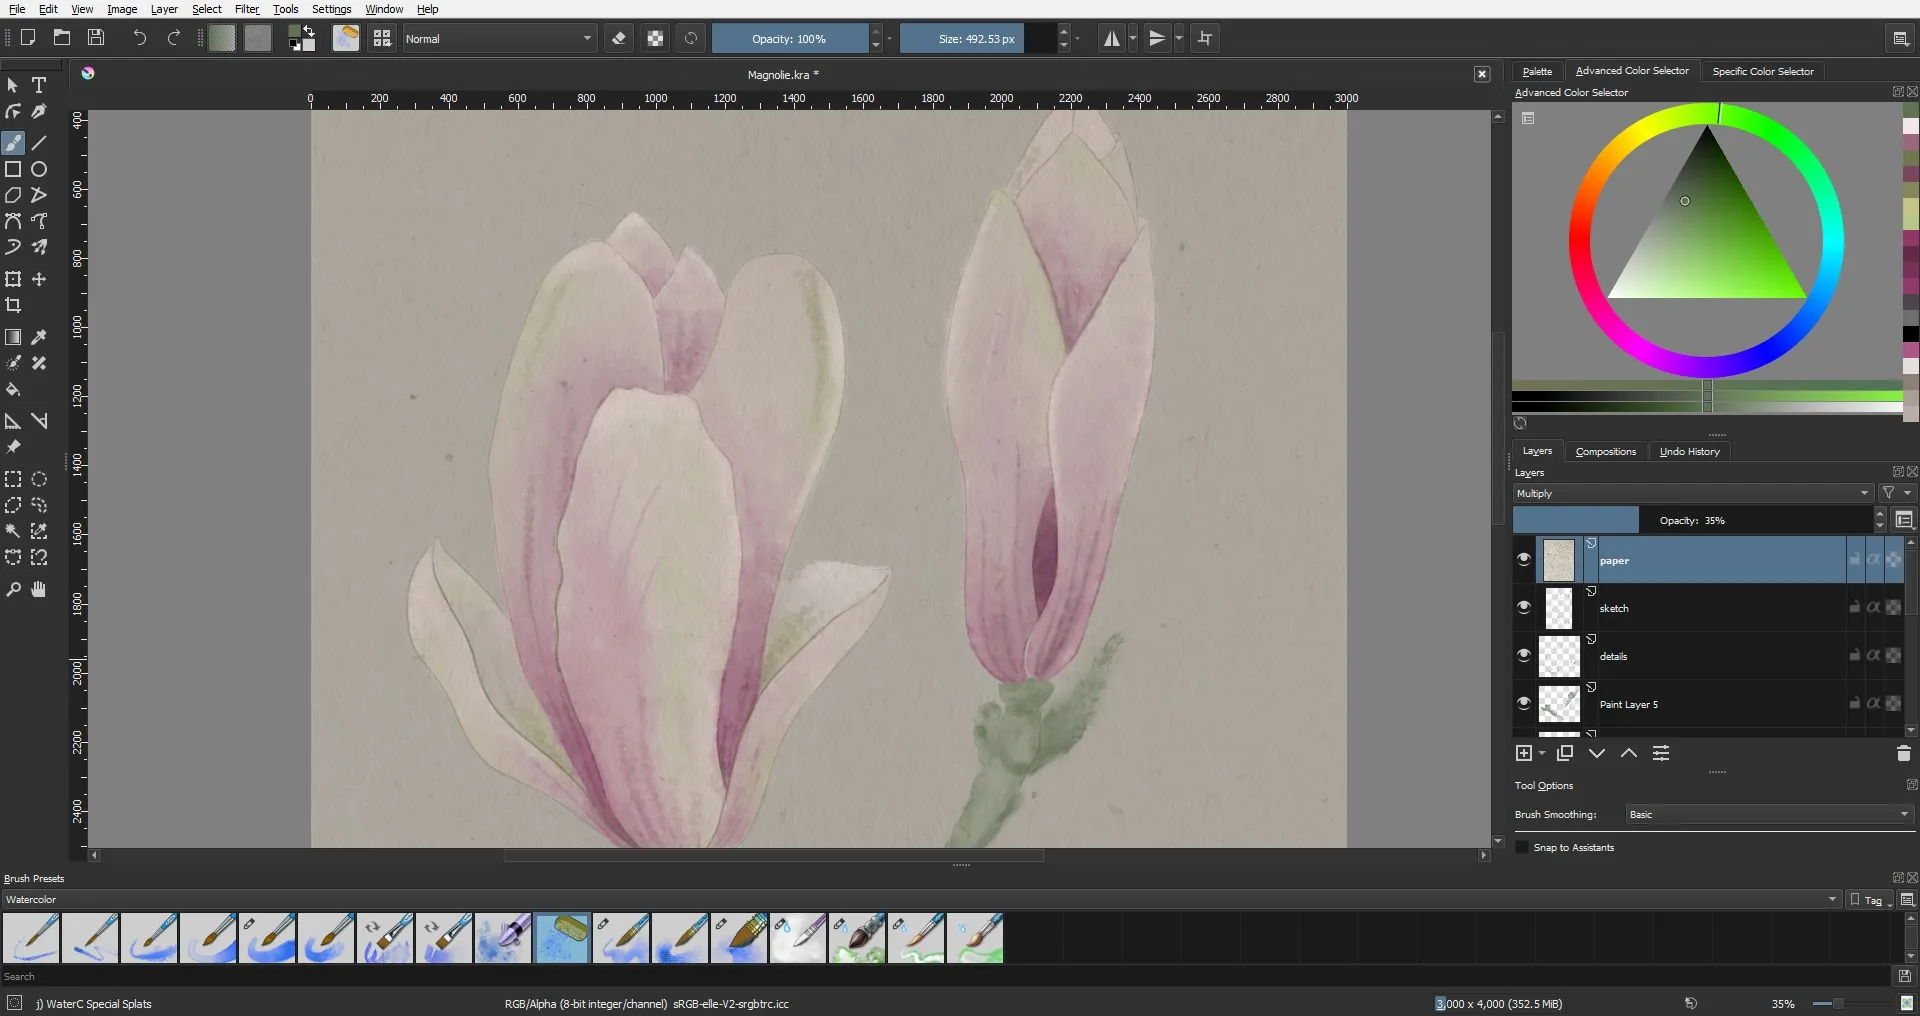Image resolution: width=1920 pixels, height=1016 pixels.
Task: Select the Crop tool
Action: (x=13, y=306)
